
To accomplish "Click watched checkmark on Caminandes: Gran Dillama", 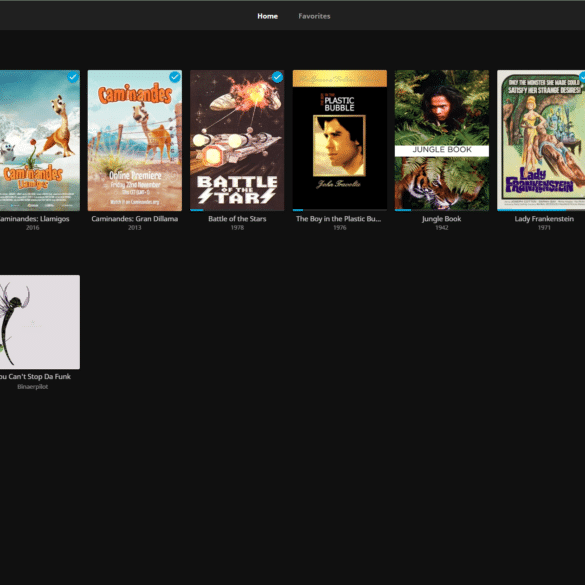I will 175,77.
